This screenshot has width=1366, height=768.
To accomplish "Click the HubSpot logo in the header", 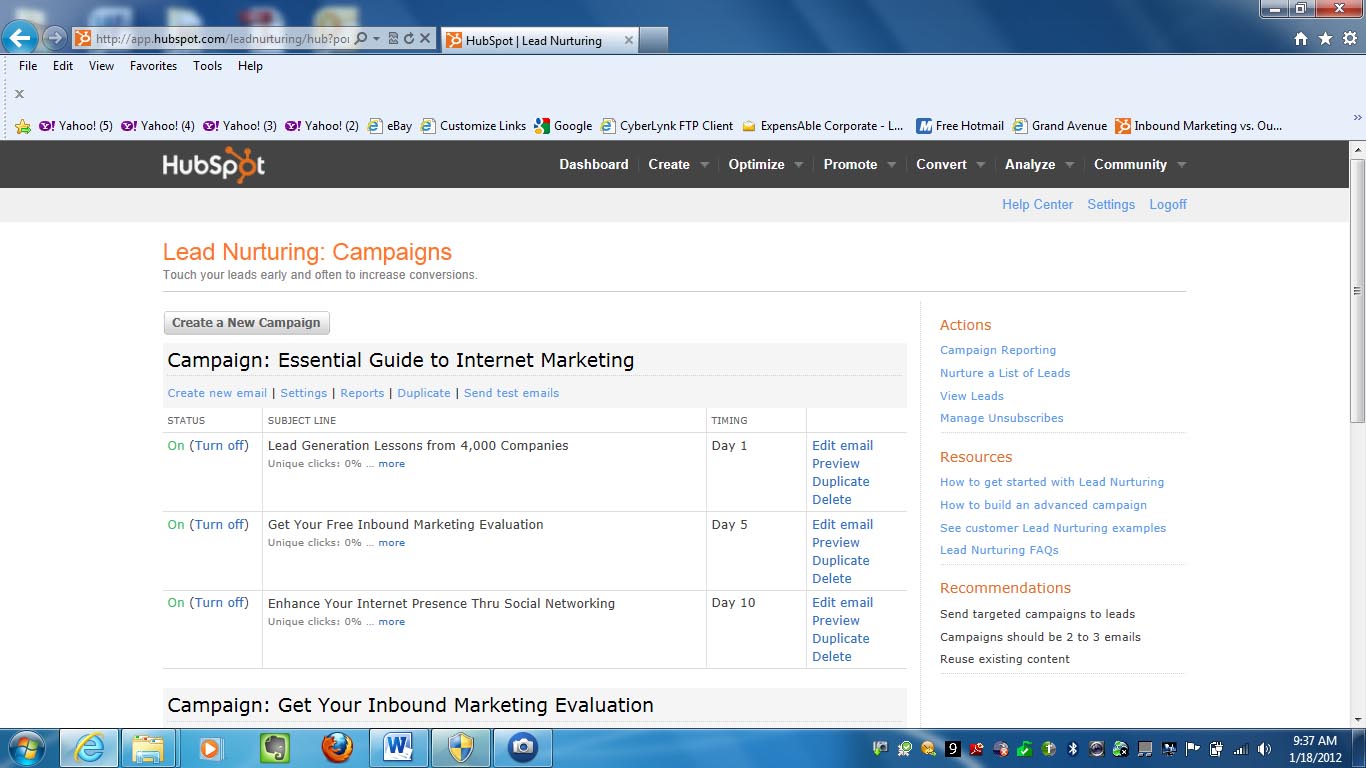I will point(214,165).
